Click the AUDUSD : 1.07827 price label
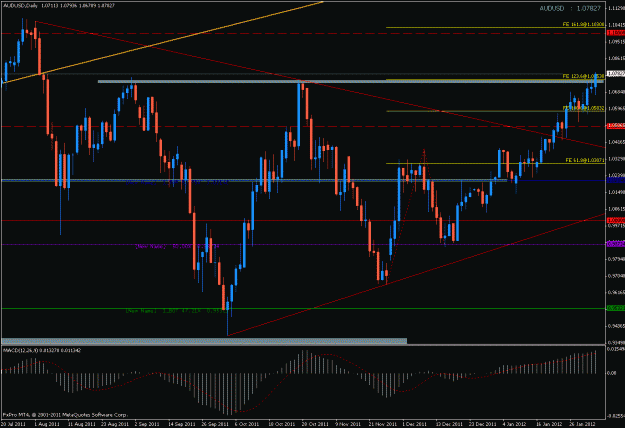Viewport: 625px width, 428px height. pos(570,8)
